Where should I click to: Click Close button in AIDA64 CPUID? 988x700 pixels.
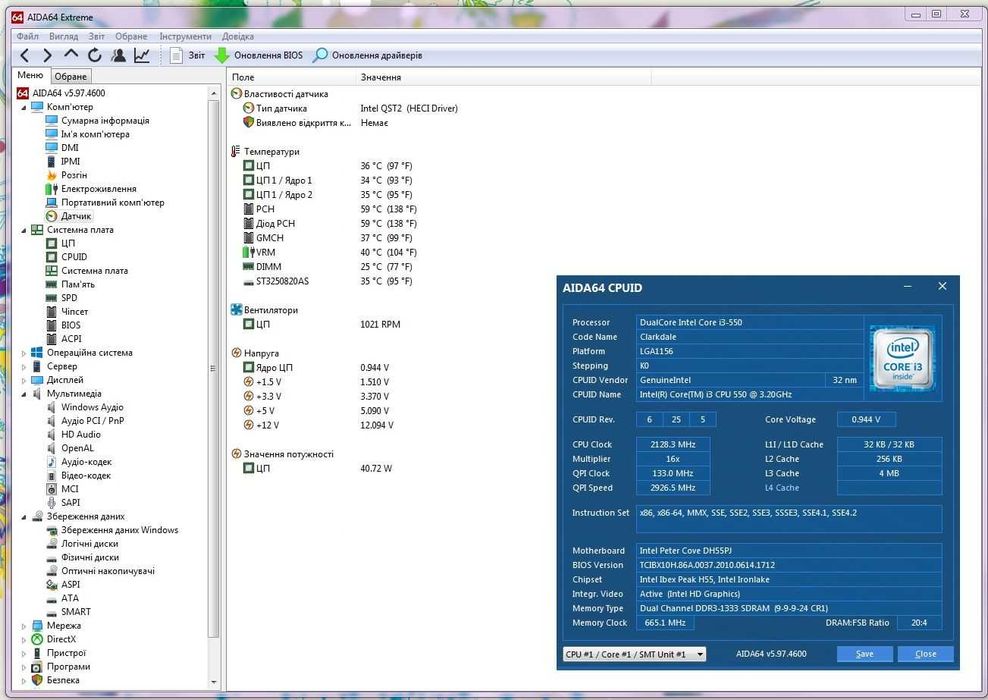point(925,654)
